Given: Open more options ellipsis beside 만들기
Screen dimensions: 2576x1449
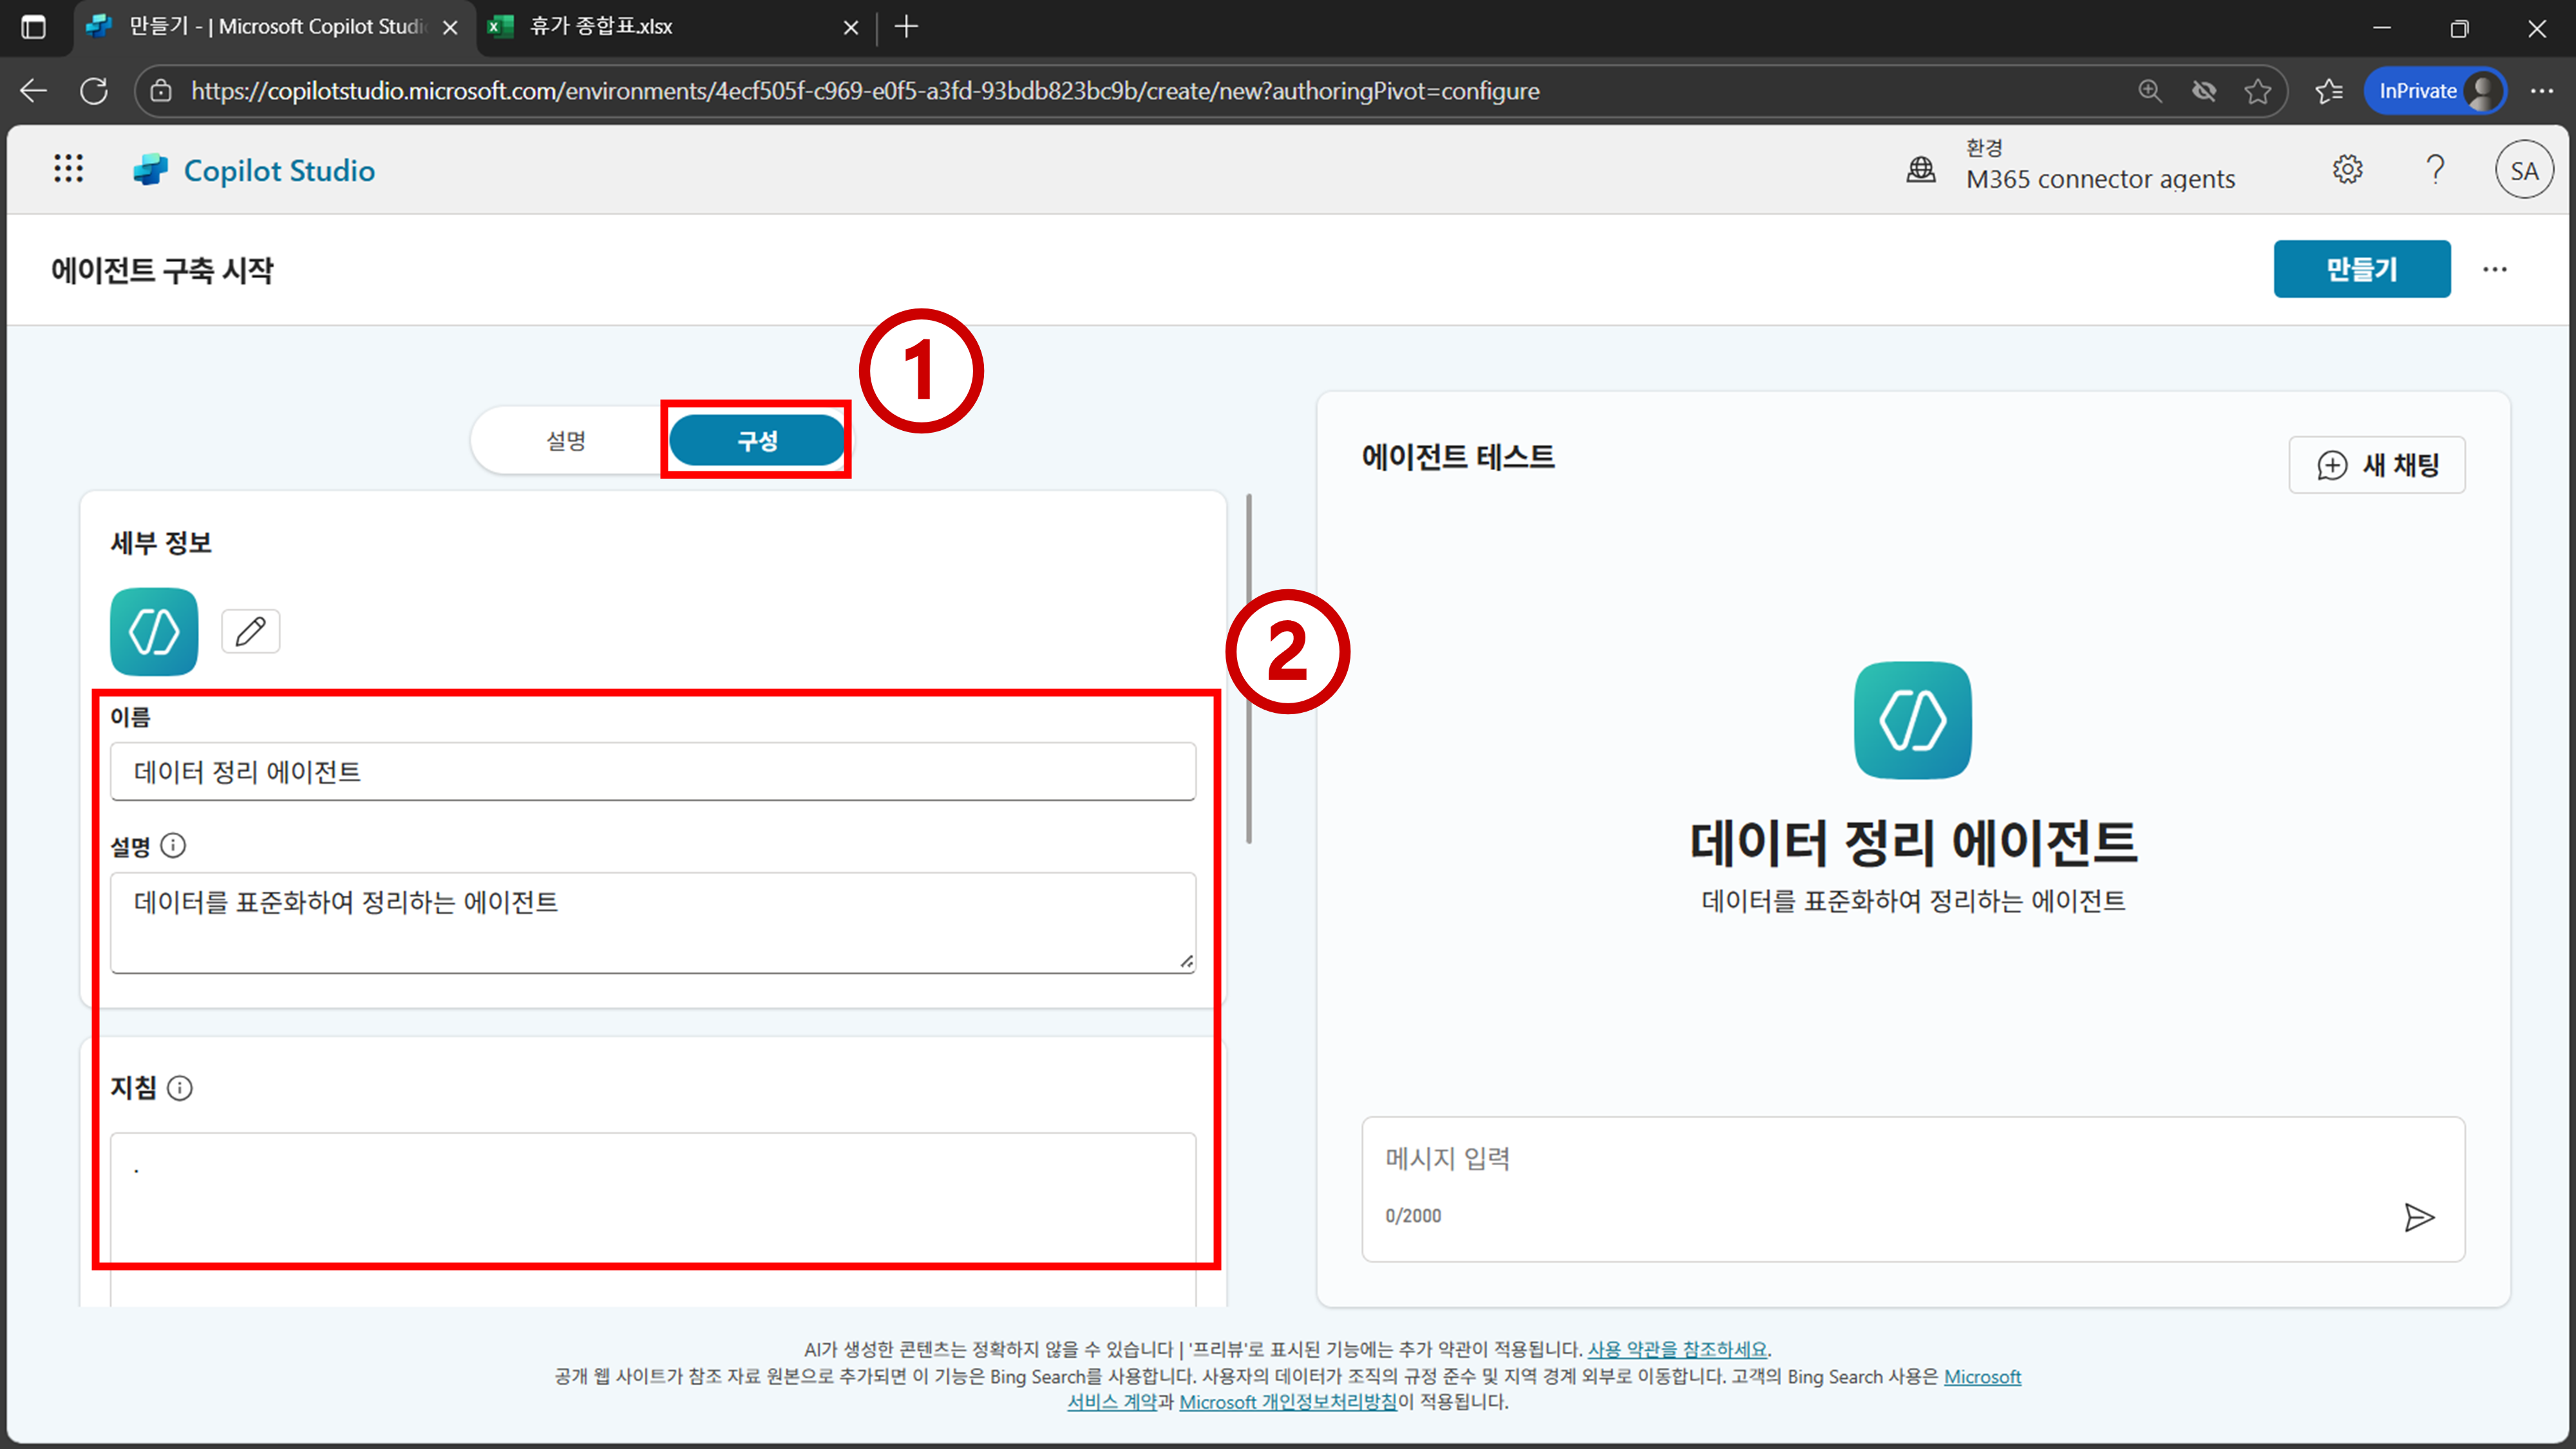Looking at the screenshot, I should (x=2494, y=269).
